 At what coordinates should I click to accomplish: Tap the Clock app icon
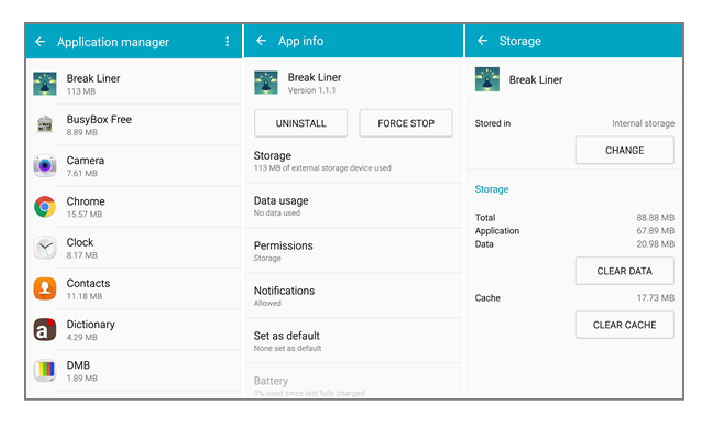pyautogui.click(x=45, y=248)
